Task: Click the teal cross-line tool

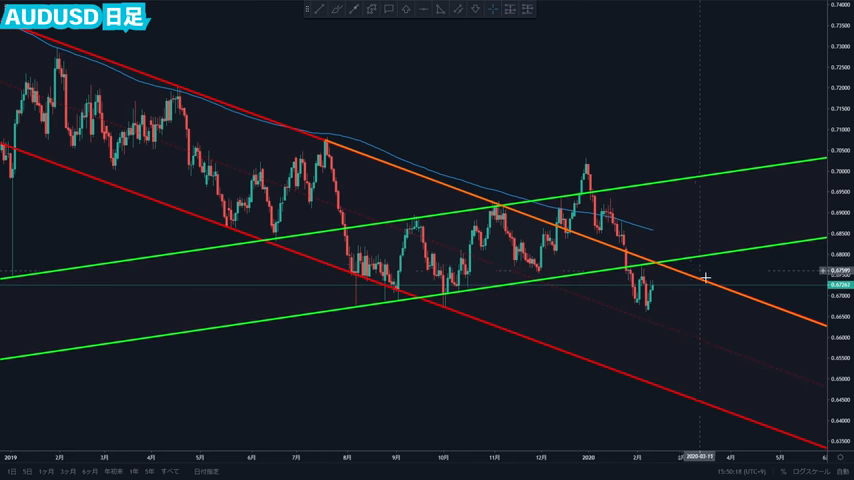Action: 493,9
